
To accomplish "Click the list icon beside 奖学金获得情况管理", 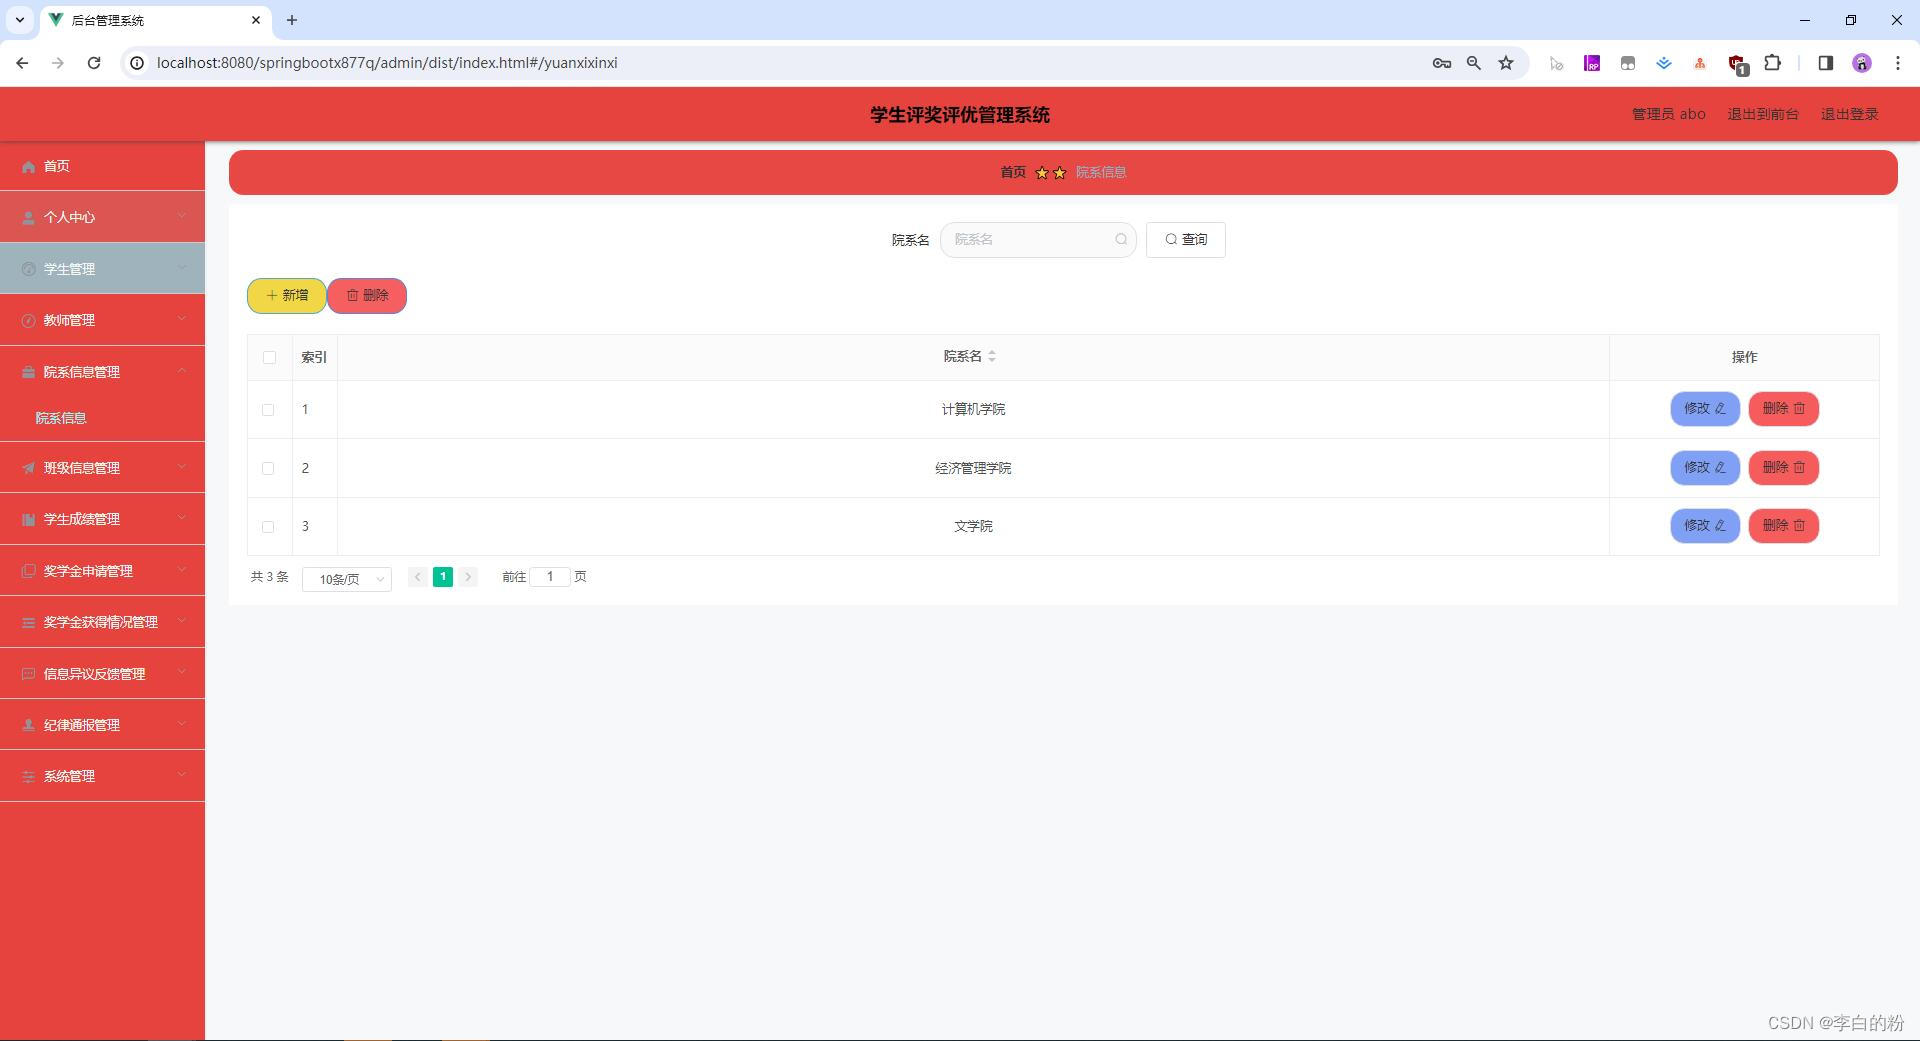I will 28,622.
